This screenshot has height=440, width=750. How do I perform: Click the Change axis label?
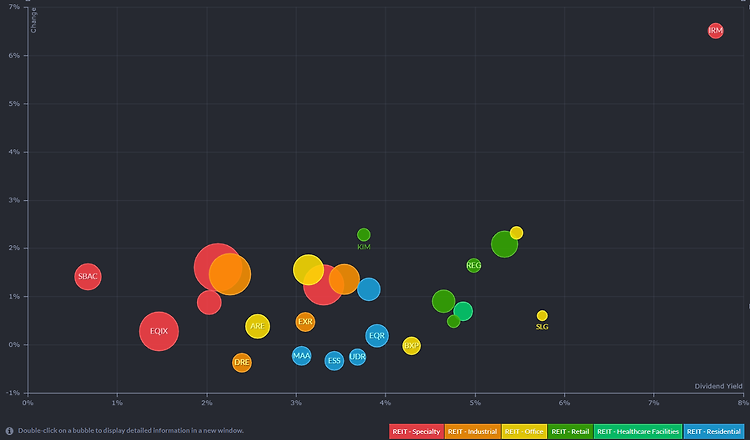pos(33,20)
